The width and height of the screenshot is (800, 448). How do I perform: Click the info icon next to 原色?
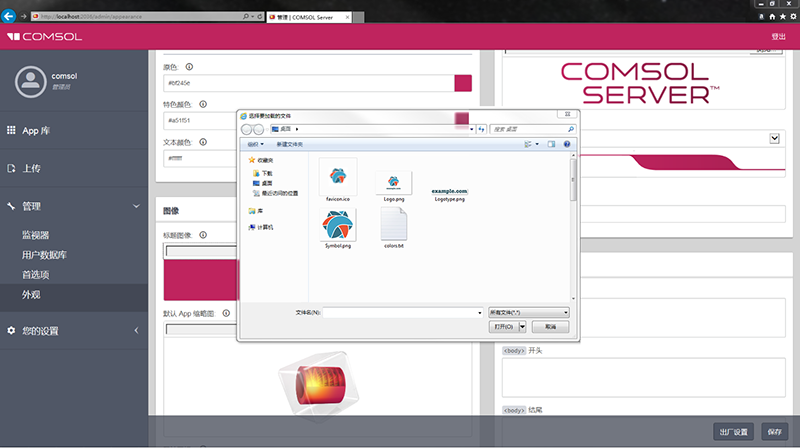tap(189, 67)
